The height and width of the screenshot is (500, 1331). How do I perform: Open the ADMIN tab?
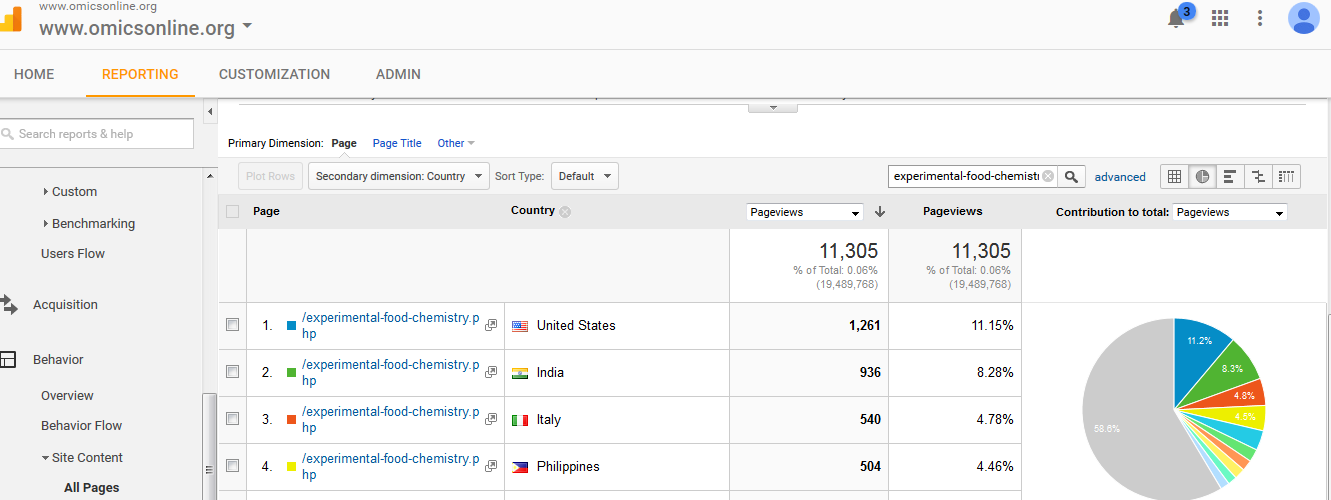(x=398, y=74)
